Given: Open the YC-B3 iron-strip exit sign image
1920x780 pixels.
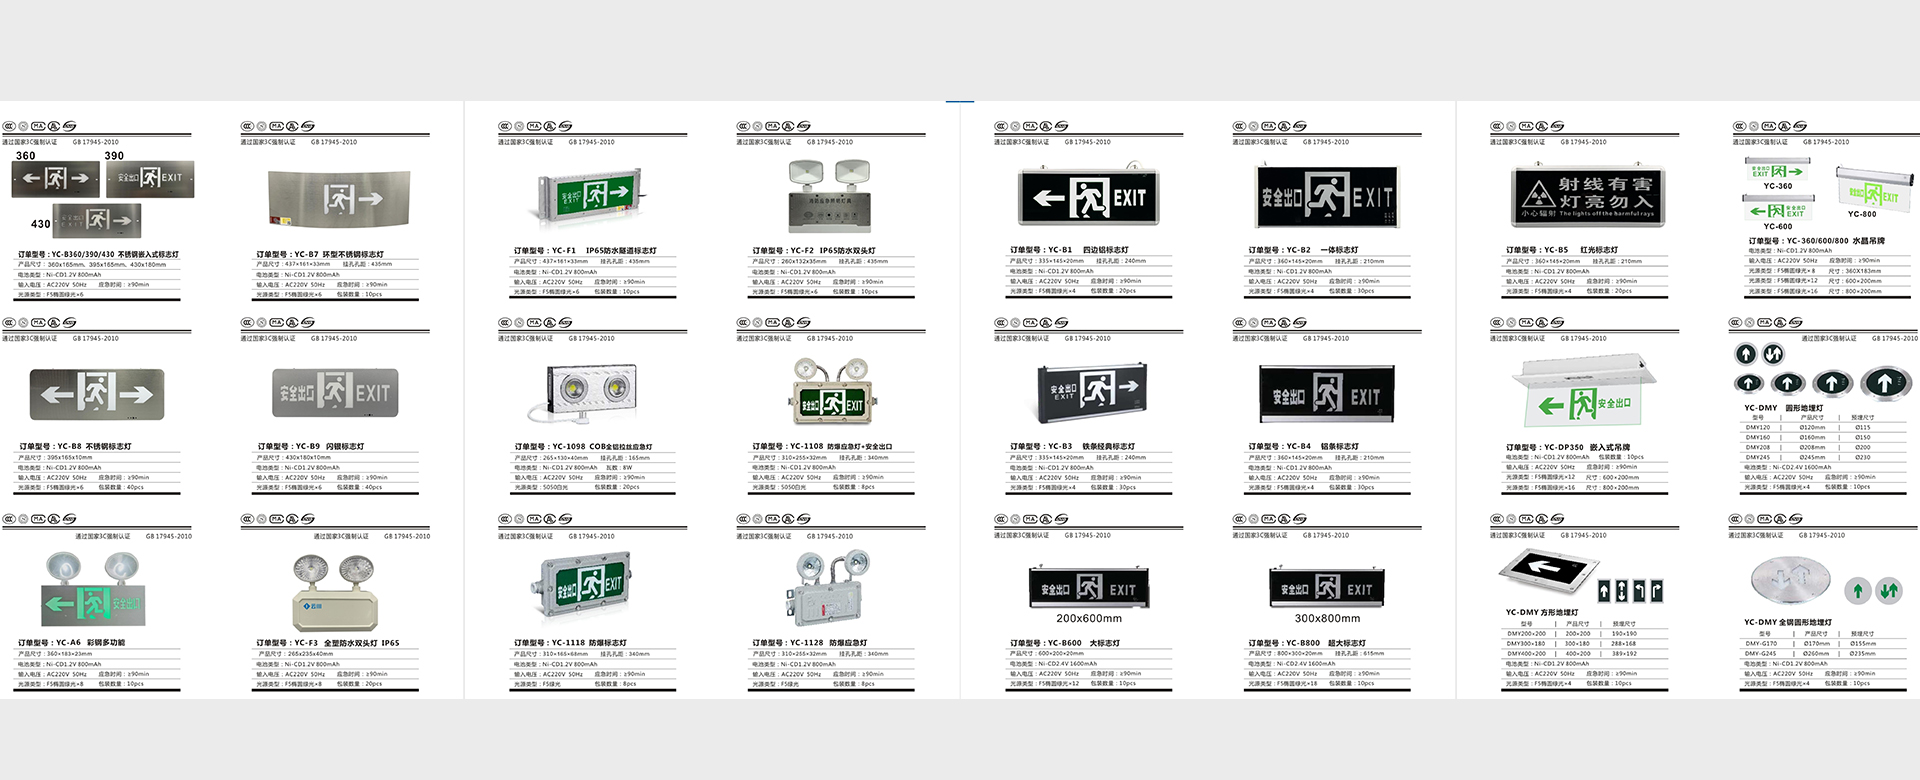Looking at the screenshot, I should (1090, 391).
